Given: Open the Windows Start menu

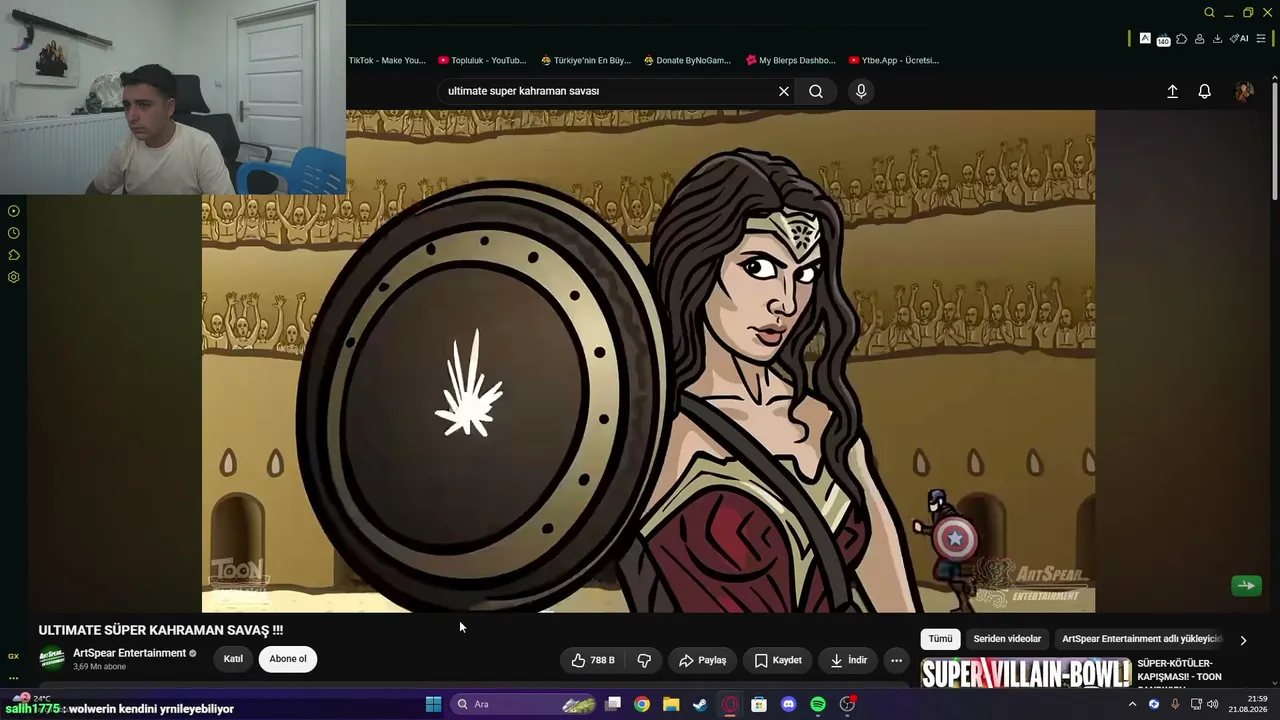Looking at the screenshot, I should 433,704.
